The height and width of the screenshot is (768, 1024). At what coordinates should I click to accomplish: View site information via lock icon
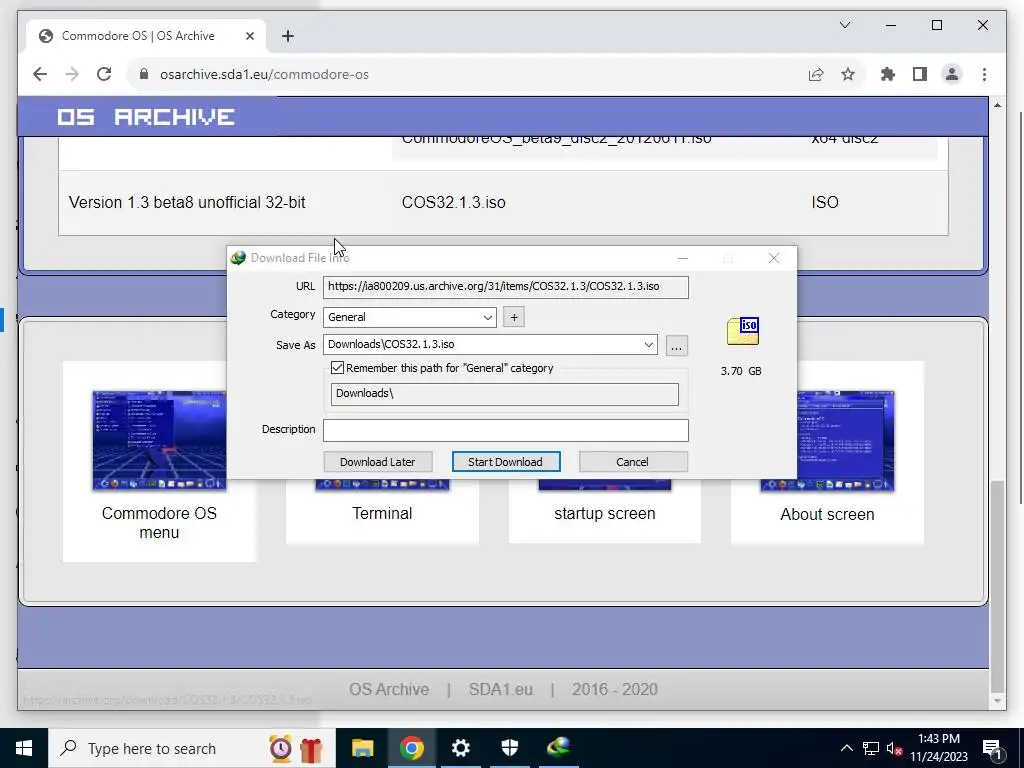[x=144, y=74]
